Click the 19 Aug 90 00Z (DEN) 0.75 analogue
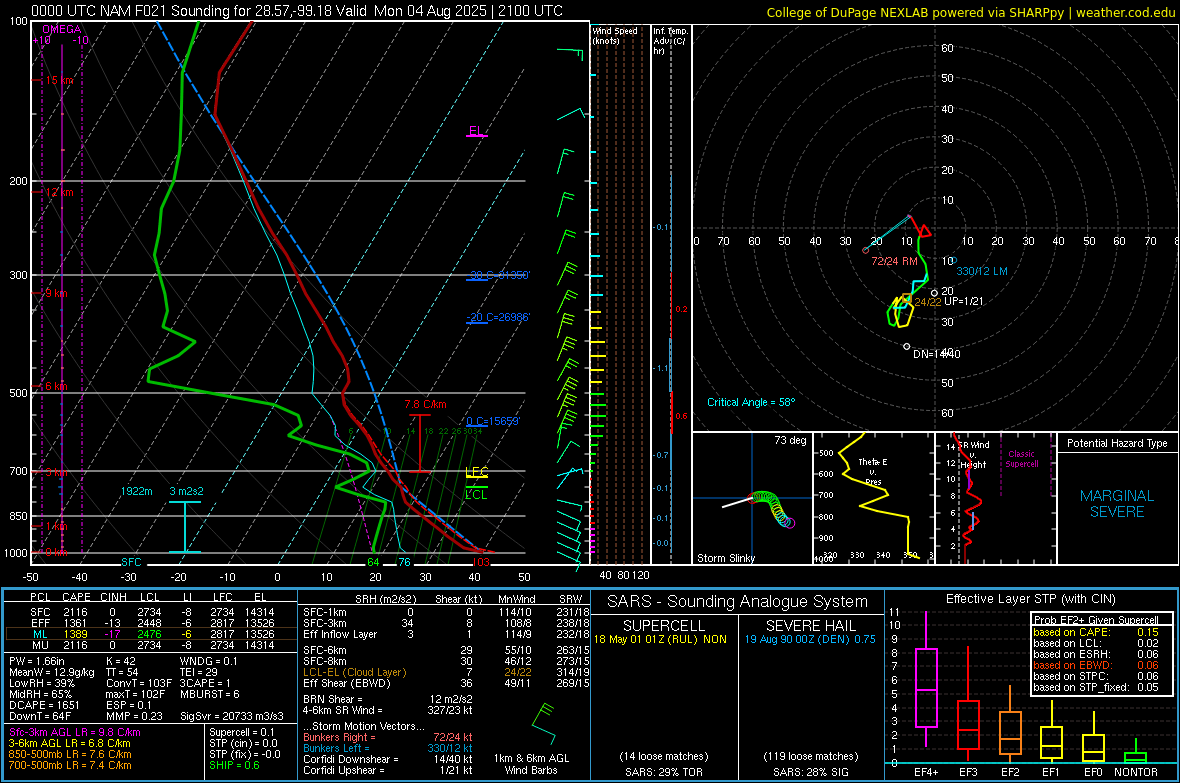This screenshot has height=783, width=1180. click(x=810, y=639)
